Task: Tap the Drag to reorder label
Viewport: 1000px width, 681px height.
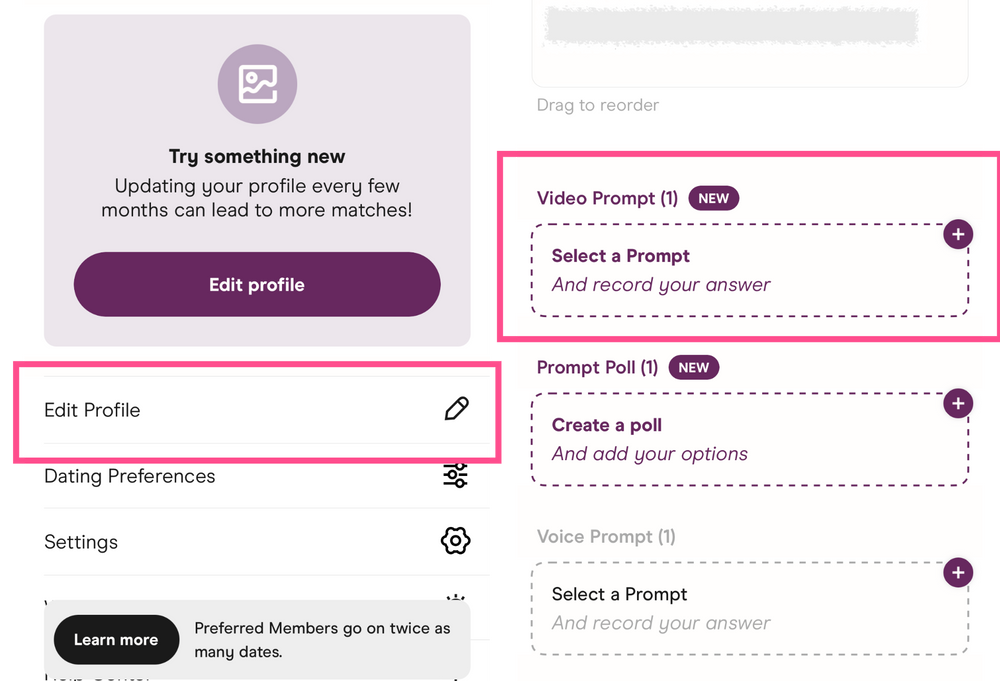Action: coord(597,105)
